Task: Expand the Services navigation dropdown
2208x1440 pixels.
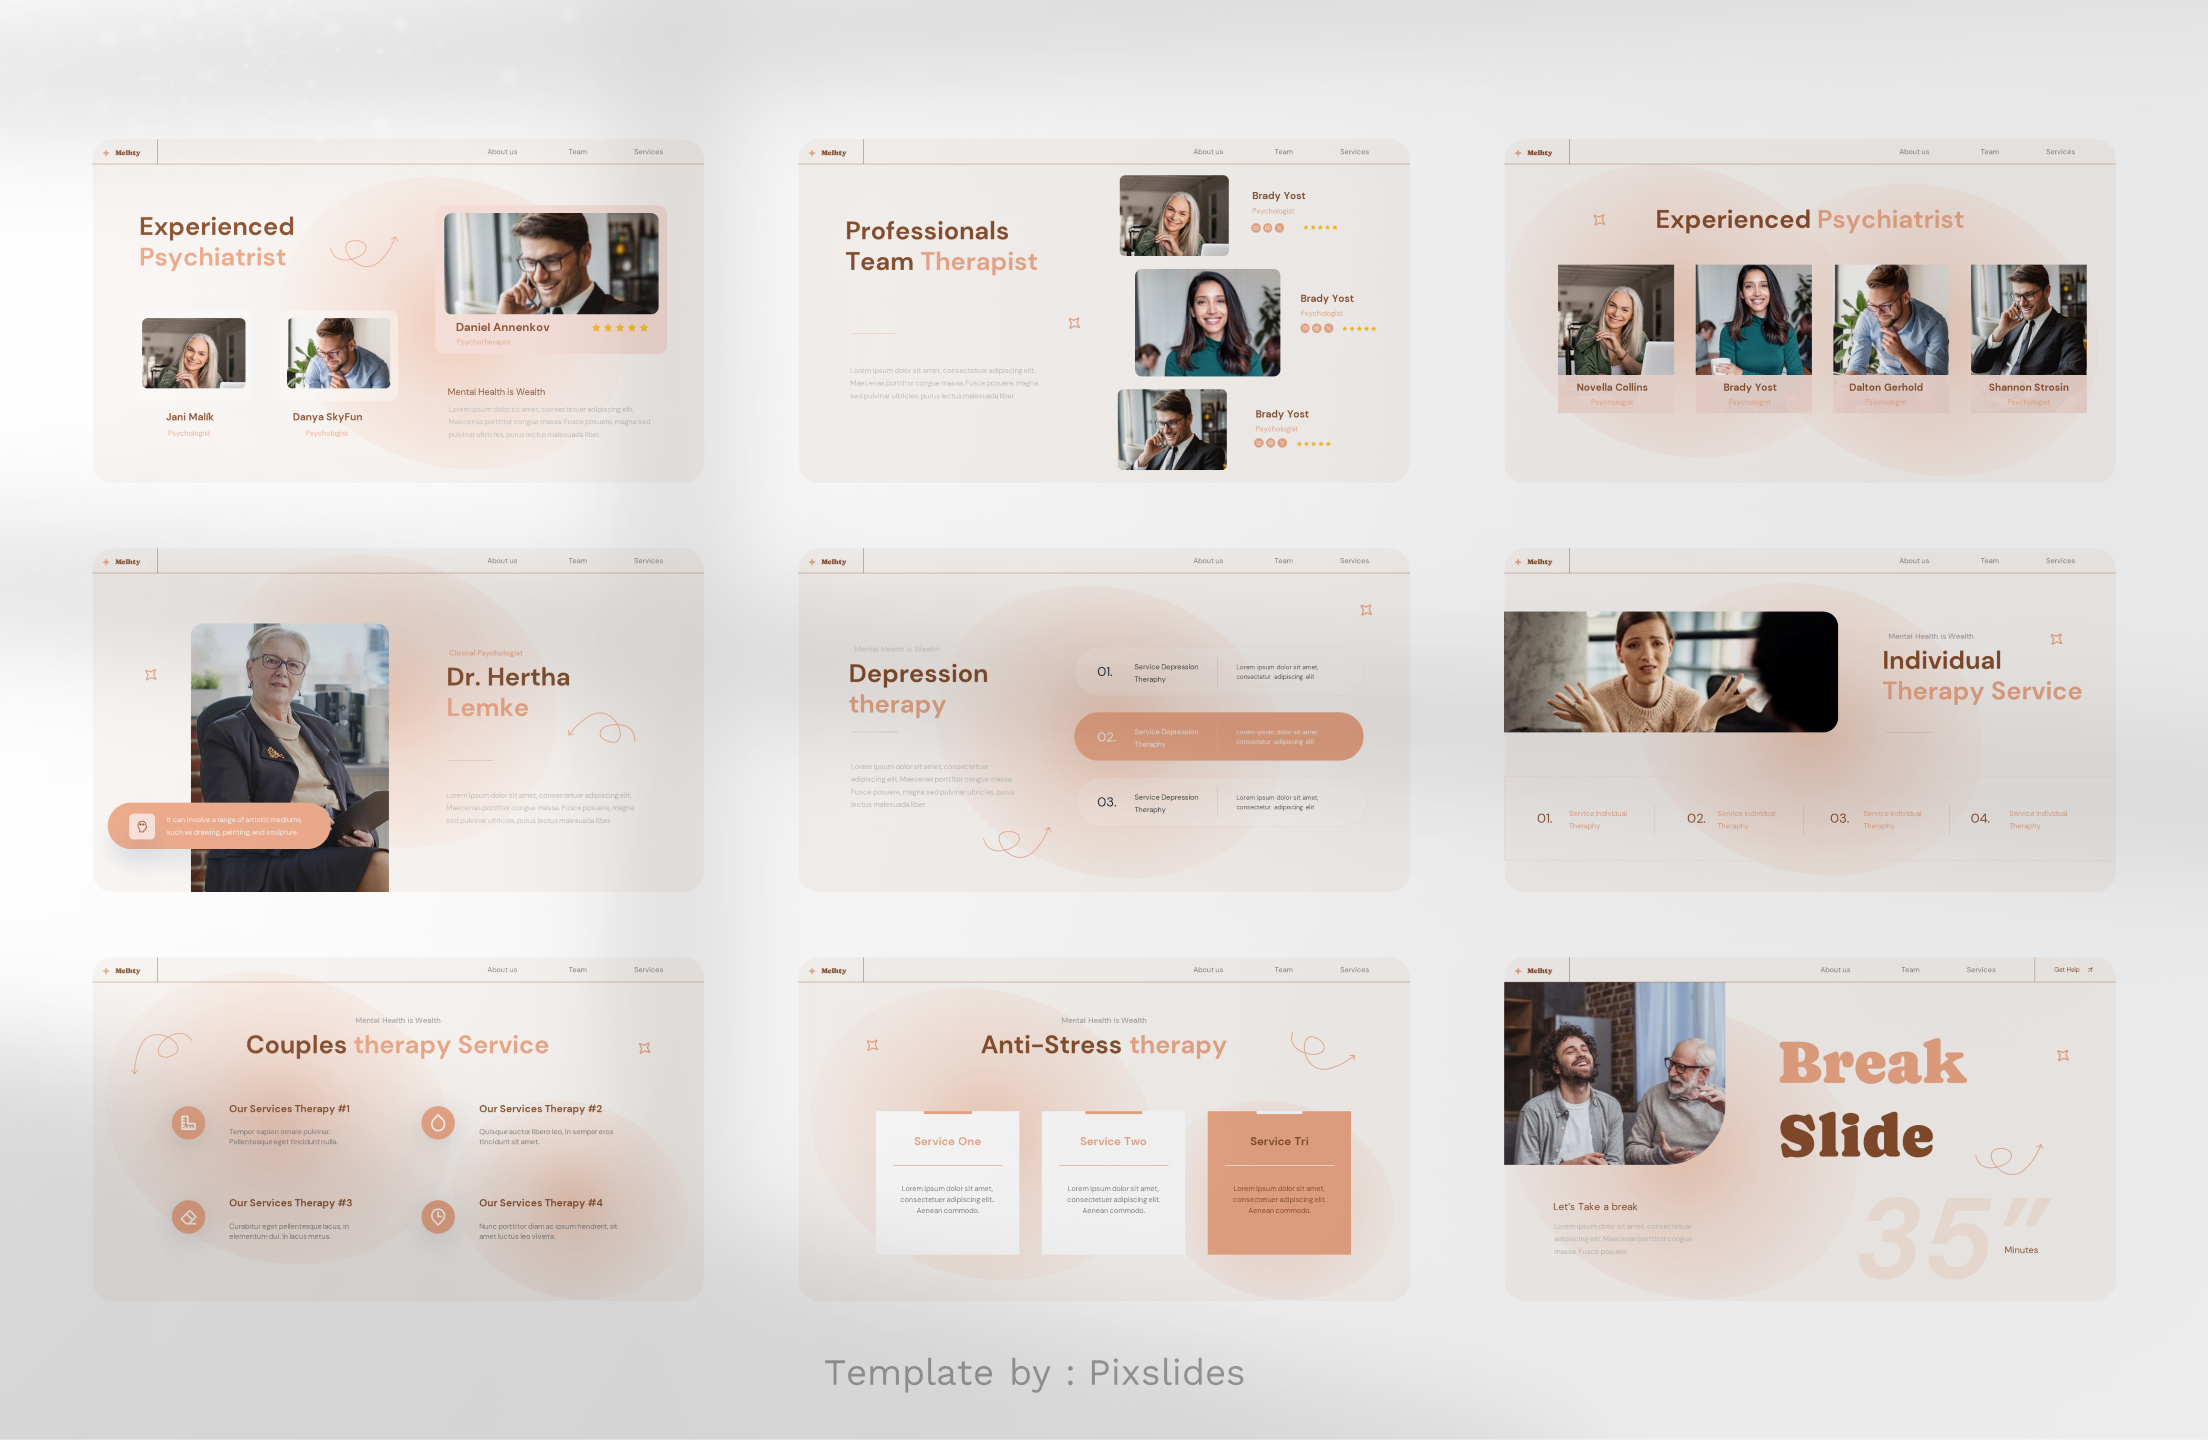Action: [657, 153]
